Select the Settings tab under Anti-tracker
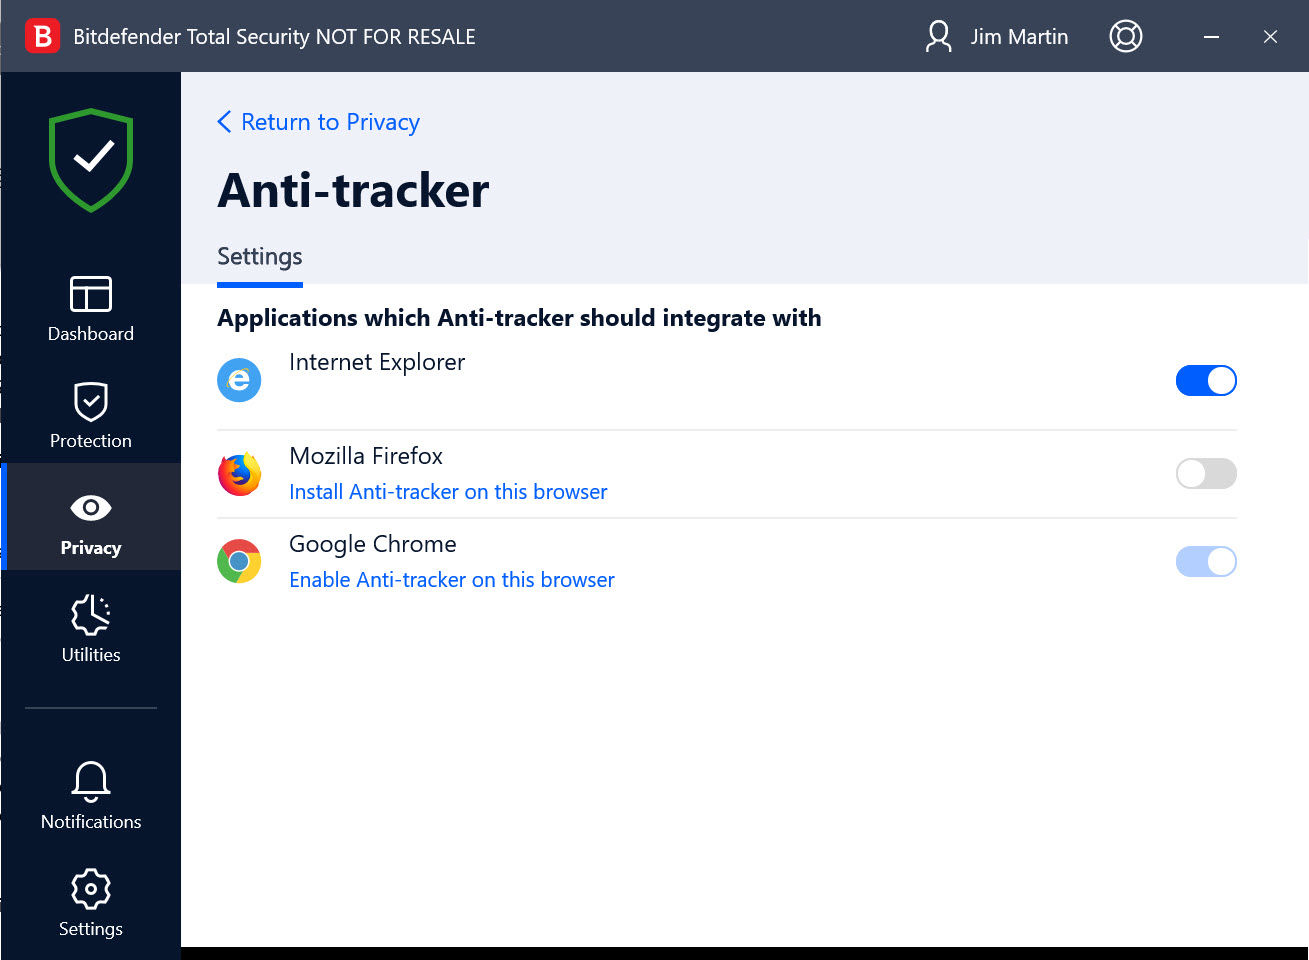1309x960 pixels. click(260, 257)
